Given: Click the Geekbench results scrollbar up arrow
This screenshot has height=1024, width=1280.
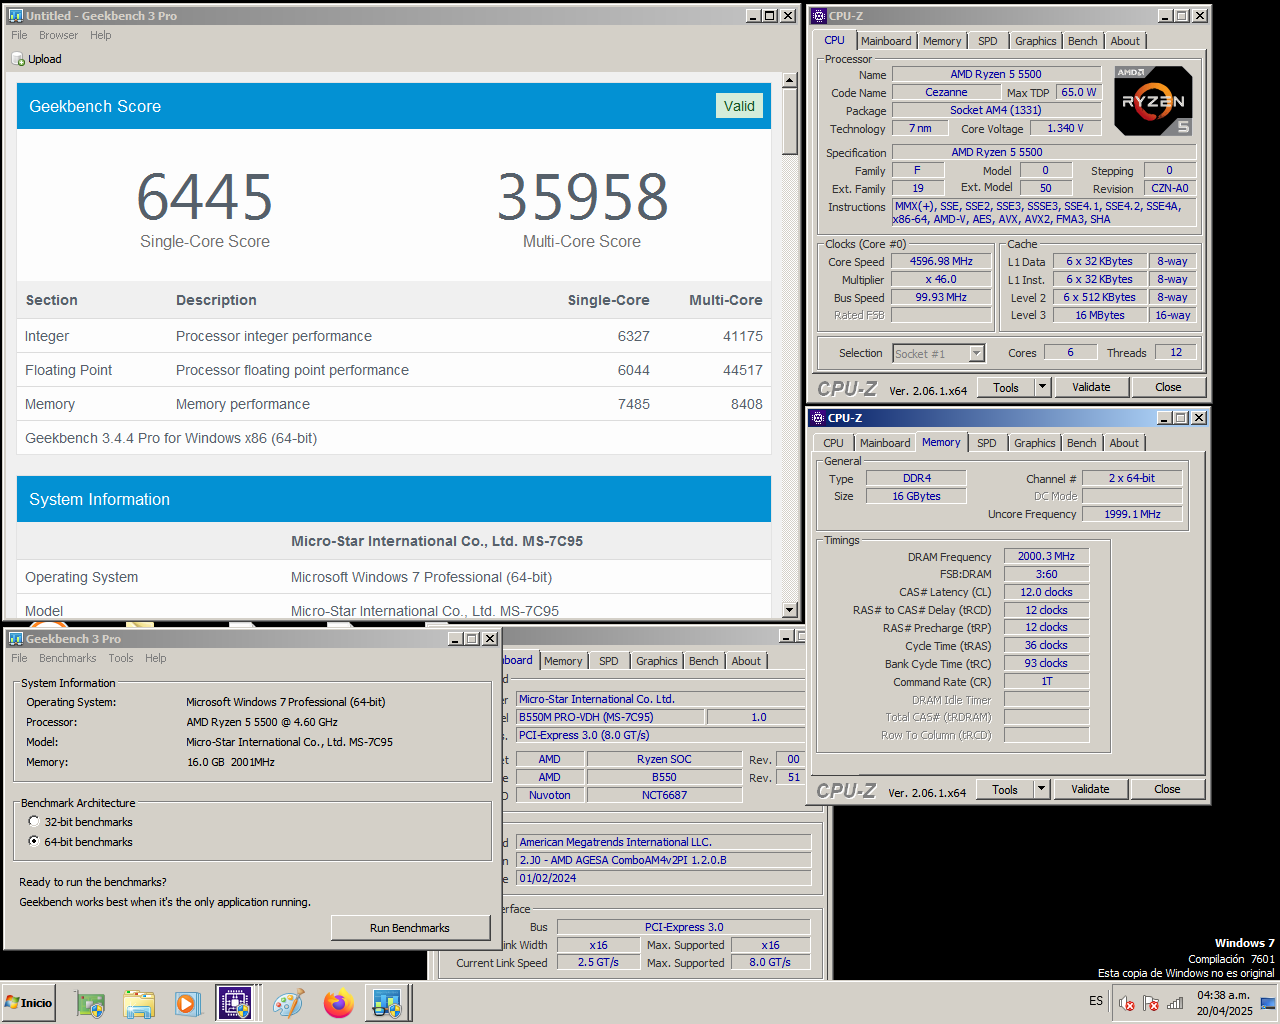Looking at the screenshot, I should point(790,80).
